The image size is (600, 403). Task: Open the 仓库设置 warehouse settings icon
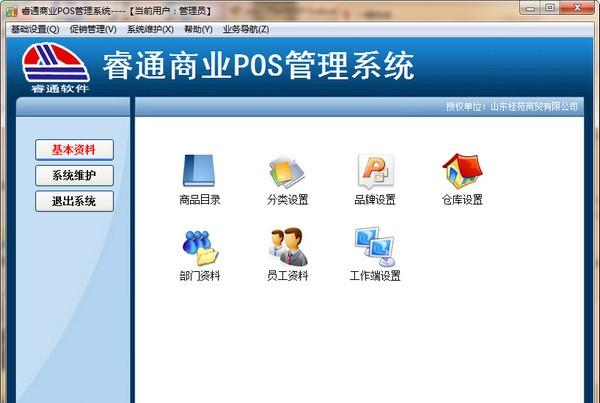(x=462, y=171)
